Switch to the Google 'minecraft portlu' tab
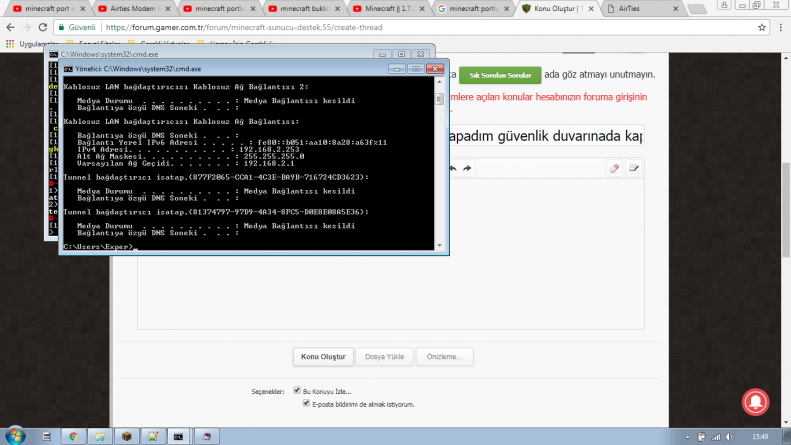 pos(472,9)
